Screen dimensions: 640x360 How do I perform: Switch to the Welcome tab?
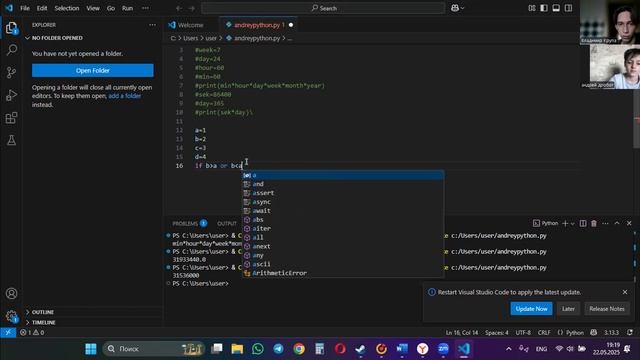point(191,25)
